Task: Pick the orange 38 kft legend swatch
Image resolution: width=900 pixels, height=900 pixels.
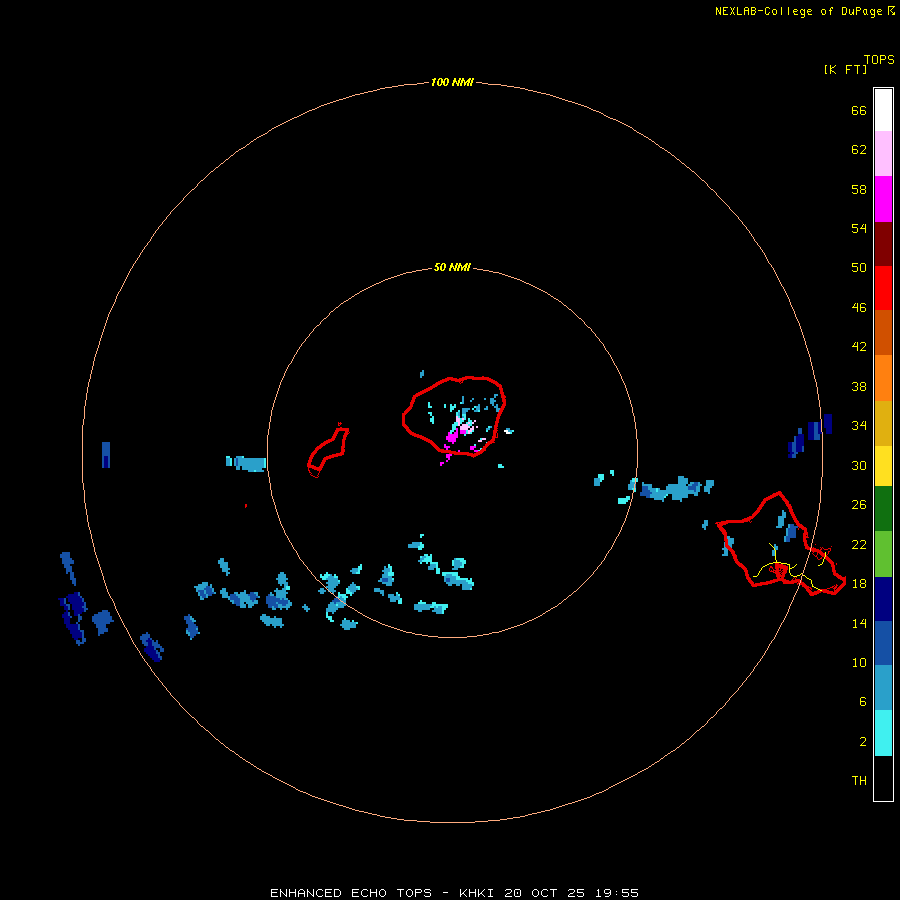Action: pos(883,378)
